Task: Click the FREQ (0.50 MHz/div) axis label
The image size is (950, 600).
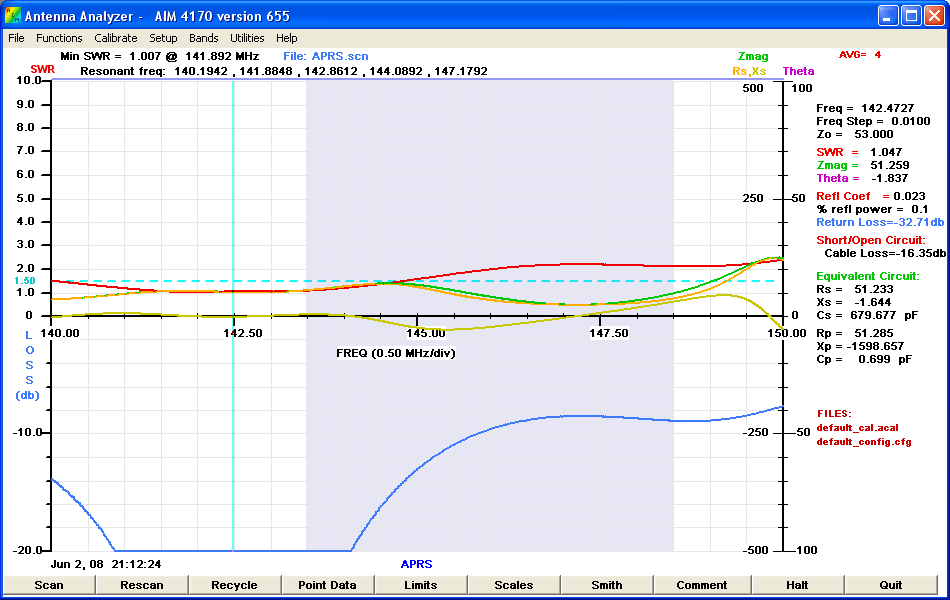Action: click(x=396, y=353)
